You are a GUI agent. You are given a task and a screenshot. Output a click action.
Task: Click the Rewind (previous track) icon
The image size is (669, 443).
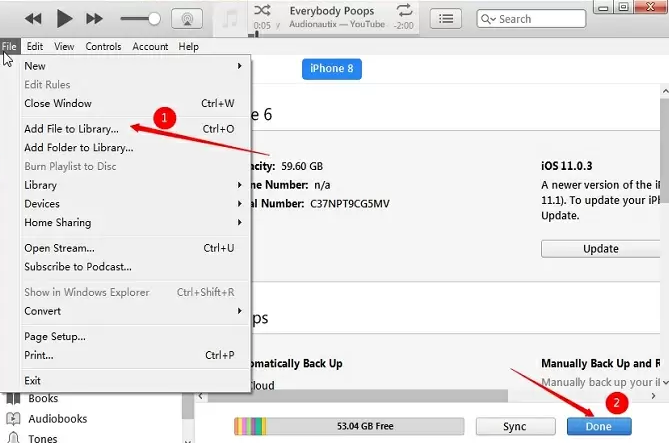(x=34, y=18)
